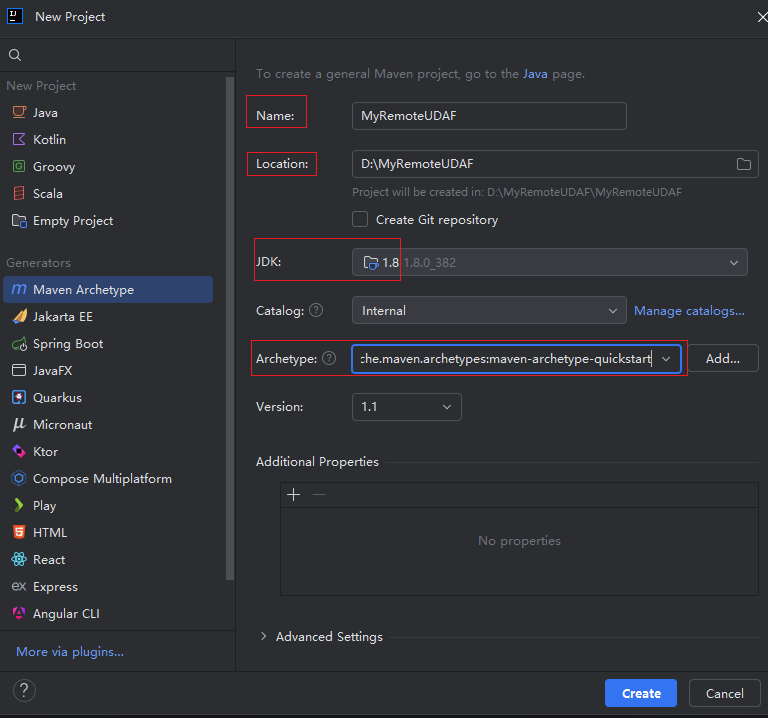Click the Name input field
Image resolution: width=768 pixels, height=718 pixels.
[489, 116]
